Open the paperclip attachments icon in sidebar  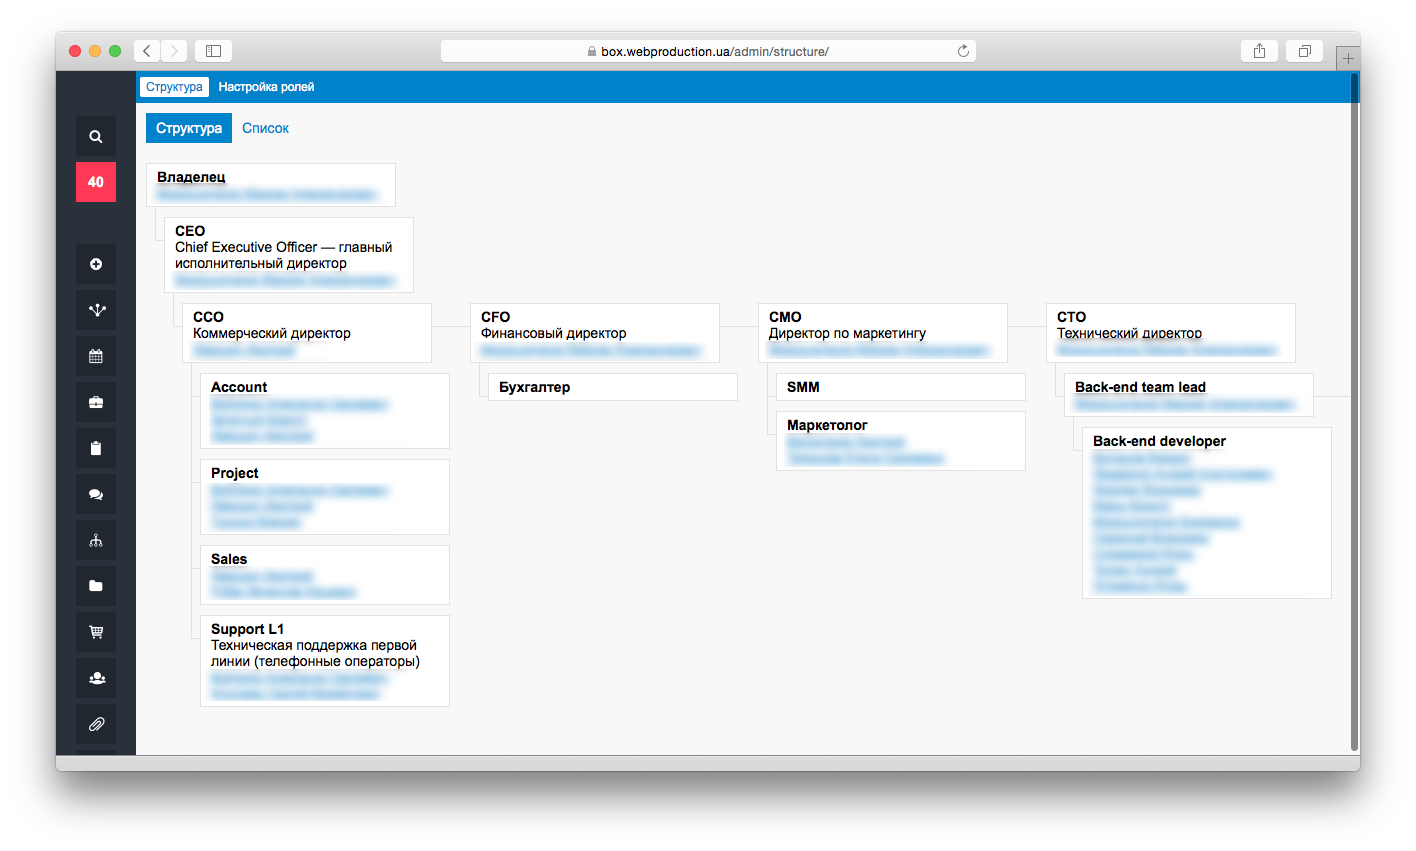click(96, 724)
